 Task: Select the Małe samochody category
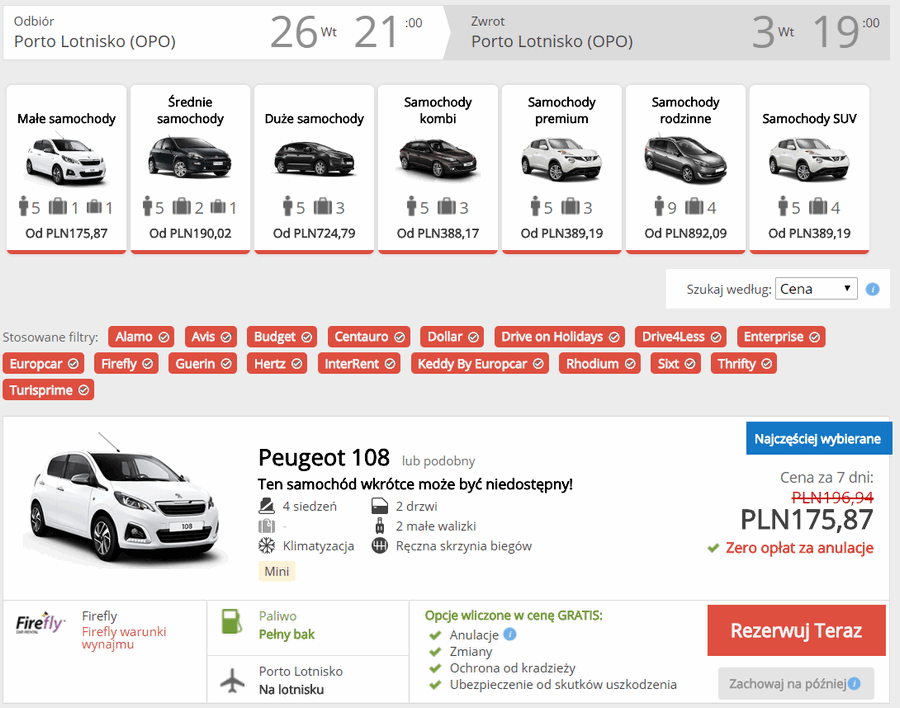point(67,169)
